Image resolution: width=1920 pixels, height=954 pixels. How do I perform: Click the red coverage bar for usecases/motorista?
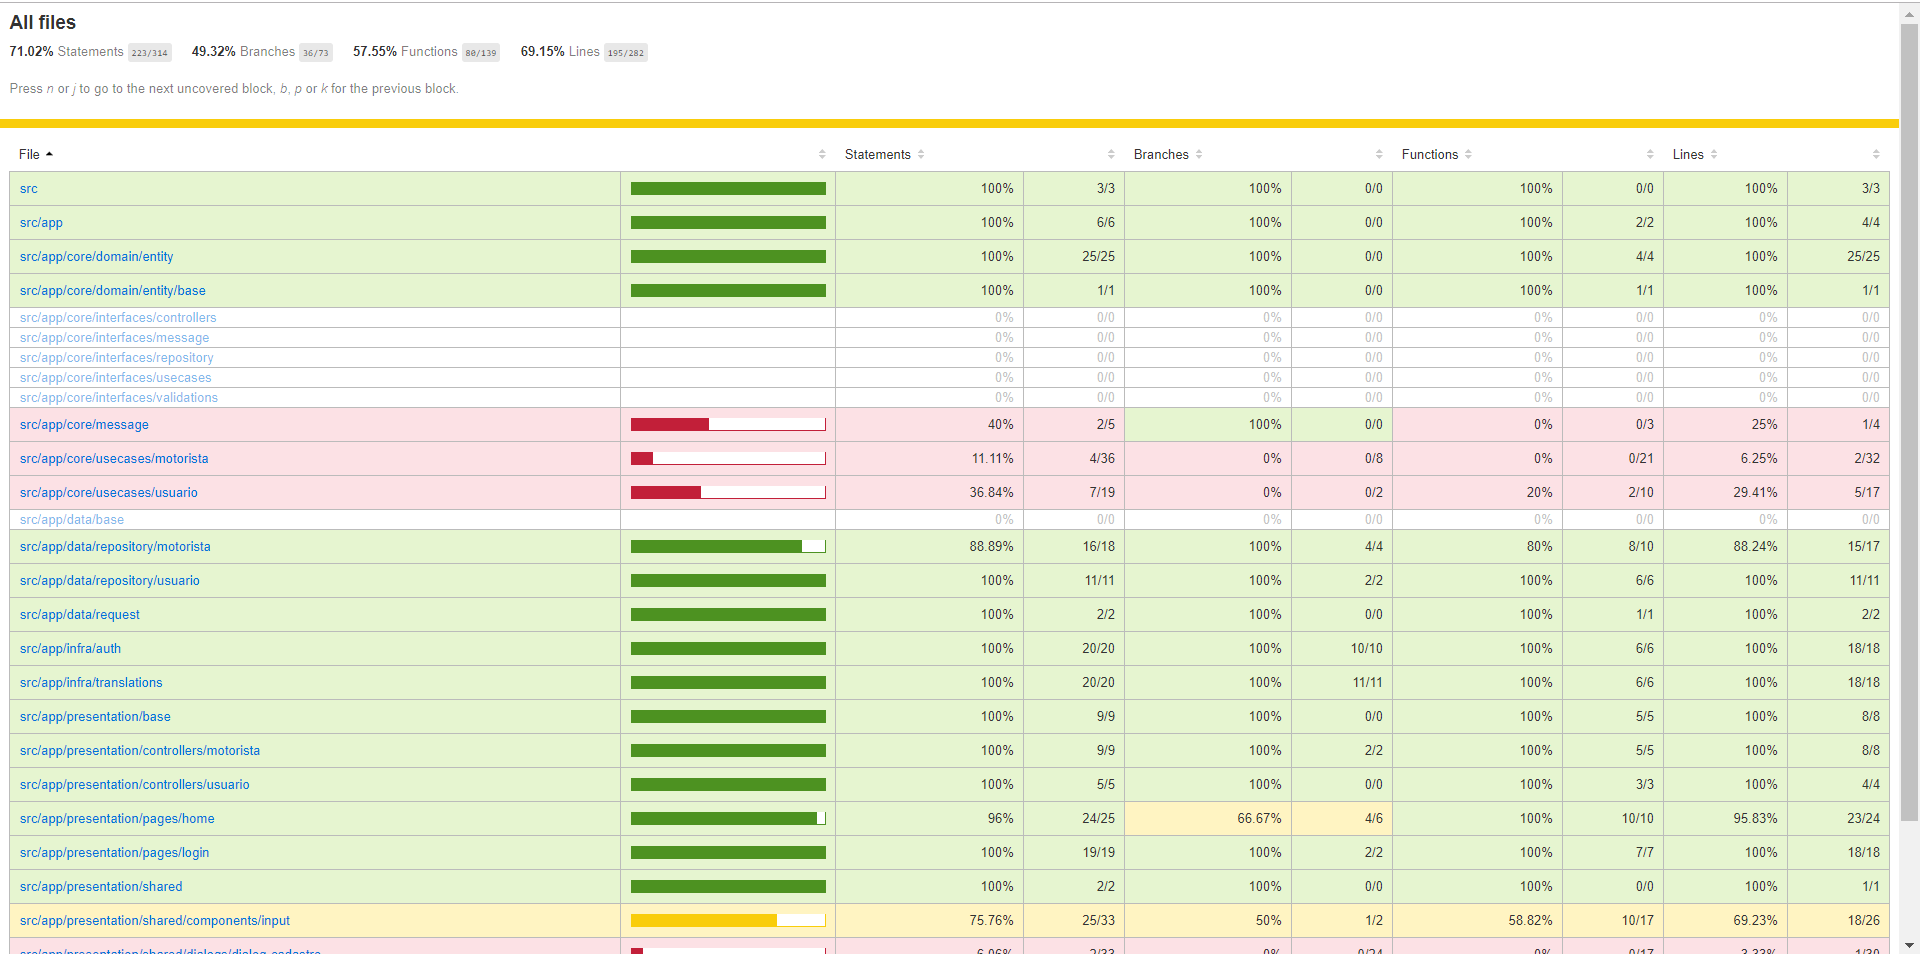728,458
